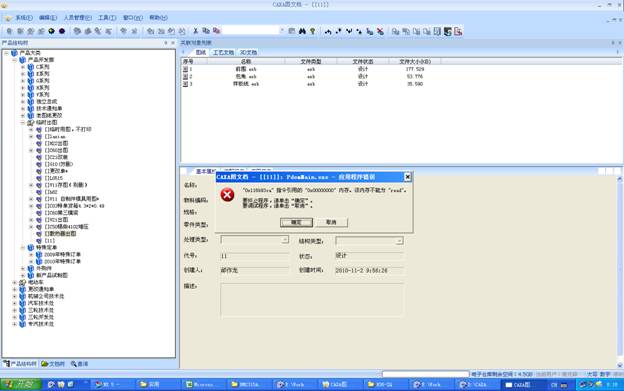Image resolution: width=624 pixels, height=391 pixels.
Task: Click the red X delete toolbar icon
Action: 380,31
